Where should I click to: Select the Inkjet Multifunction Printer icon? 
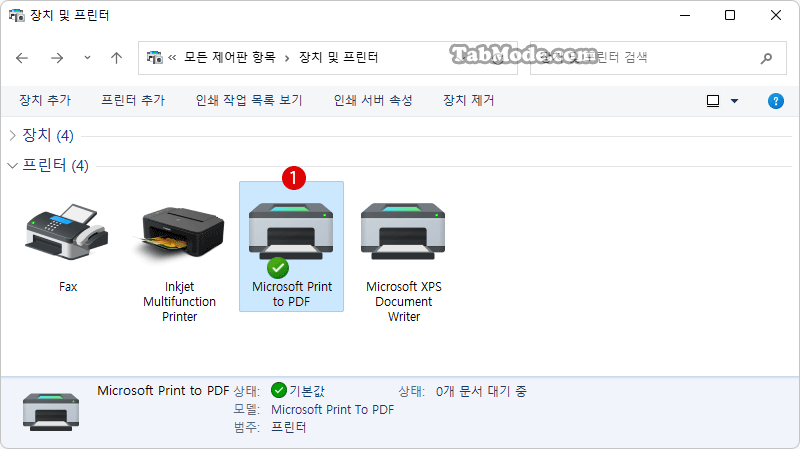click(x=180, y=233)
